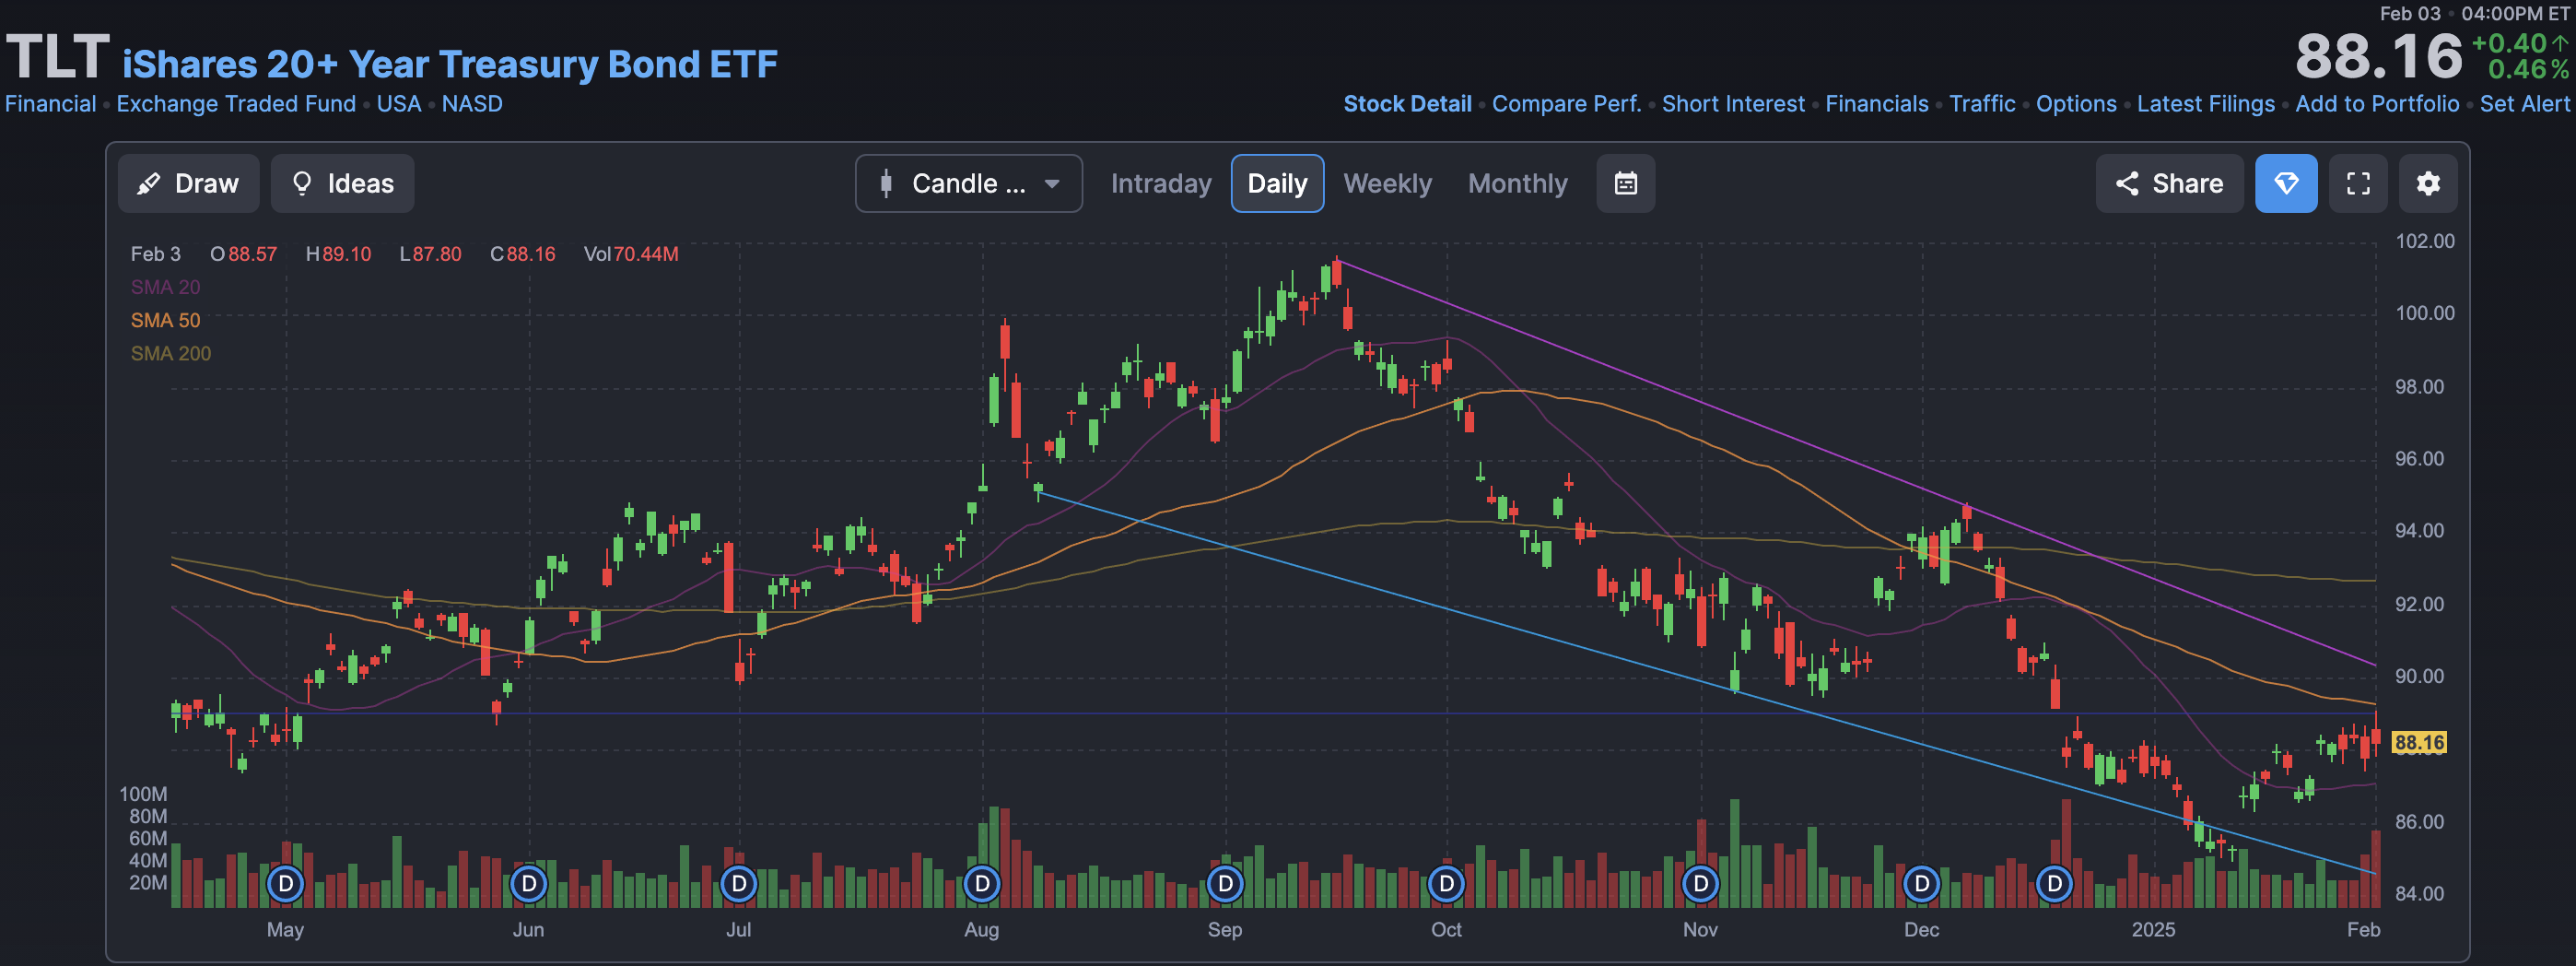Click the L 87.80 low value
This screenshot has height=966, width=2576.
point(430,254)
